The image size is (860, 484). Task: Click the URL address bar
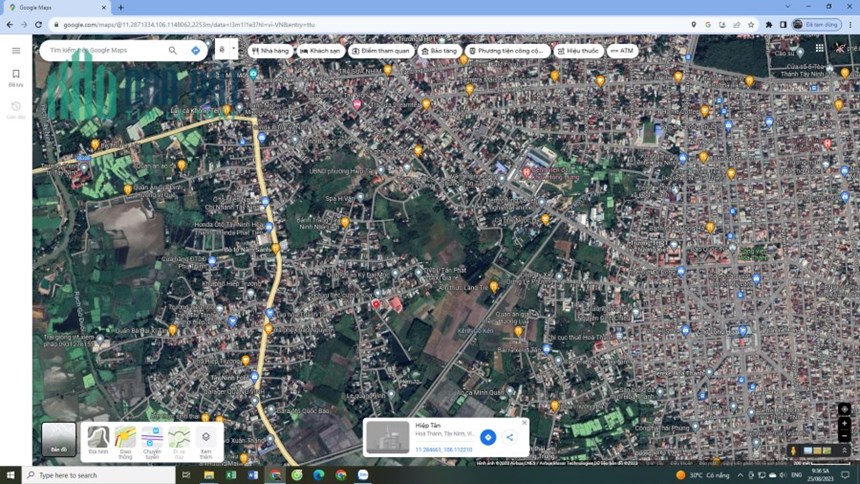pyautogui.click(x=367, y=25)
